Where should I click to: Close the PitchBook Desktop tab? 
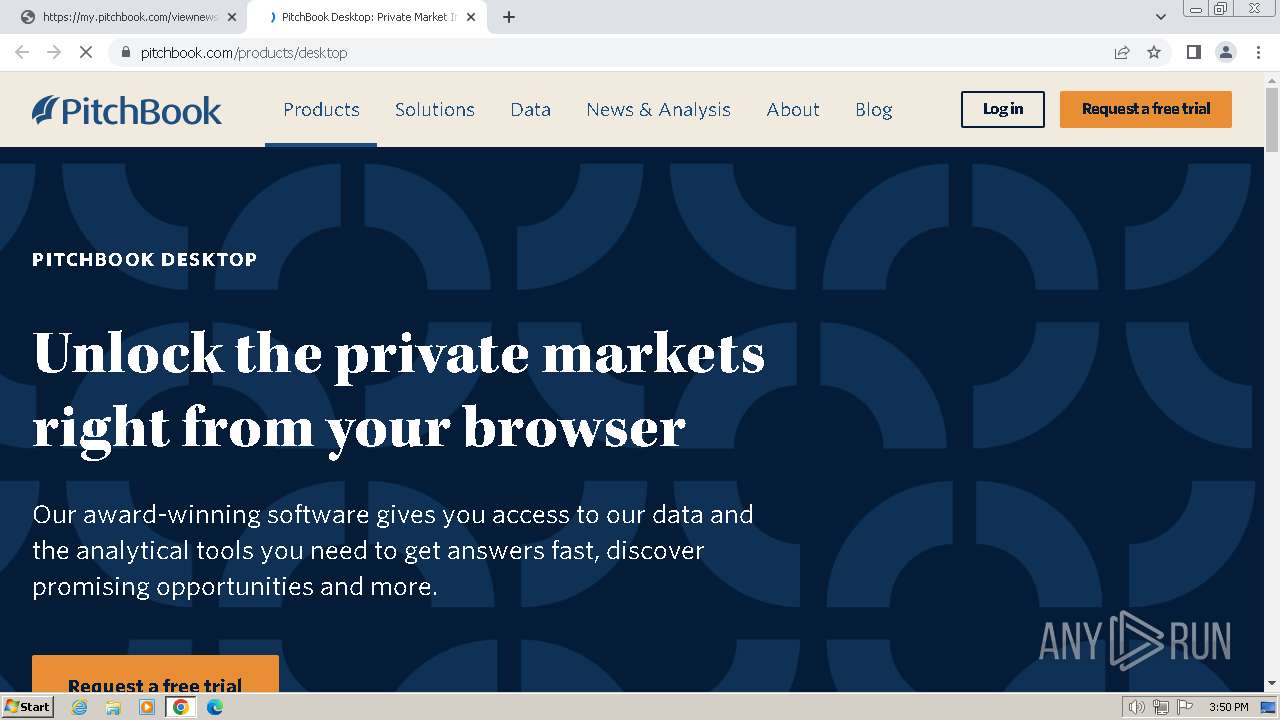pyautogui.click(x=471, y=17)
